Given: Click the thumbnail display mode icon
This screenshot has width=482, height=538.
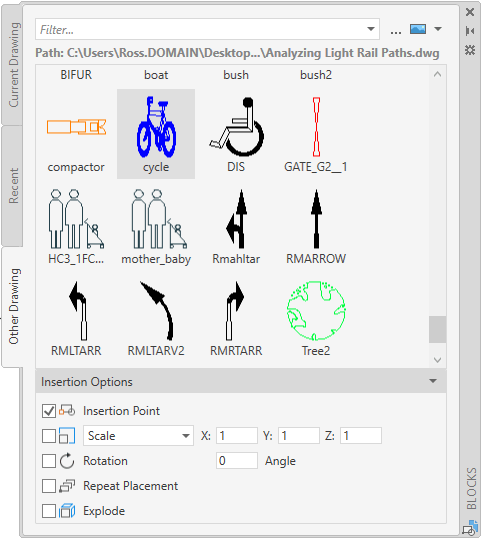Looking at the screenshot, I should 418,29.
